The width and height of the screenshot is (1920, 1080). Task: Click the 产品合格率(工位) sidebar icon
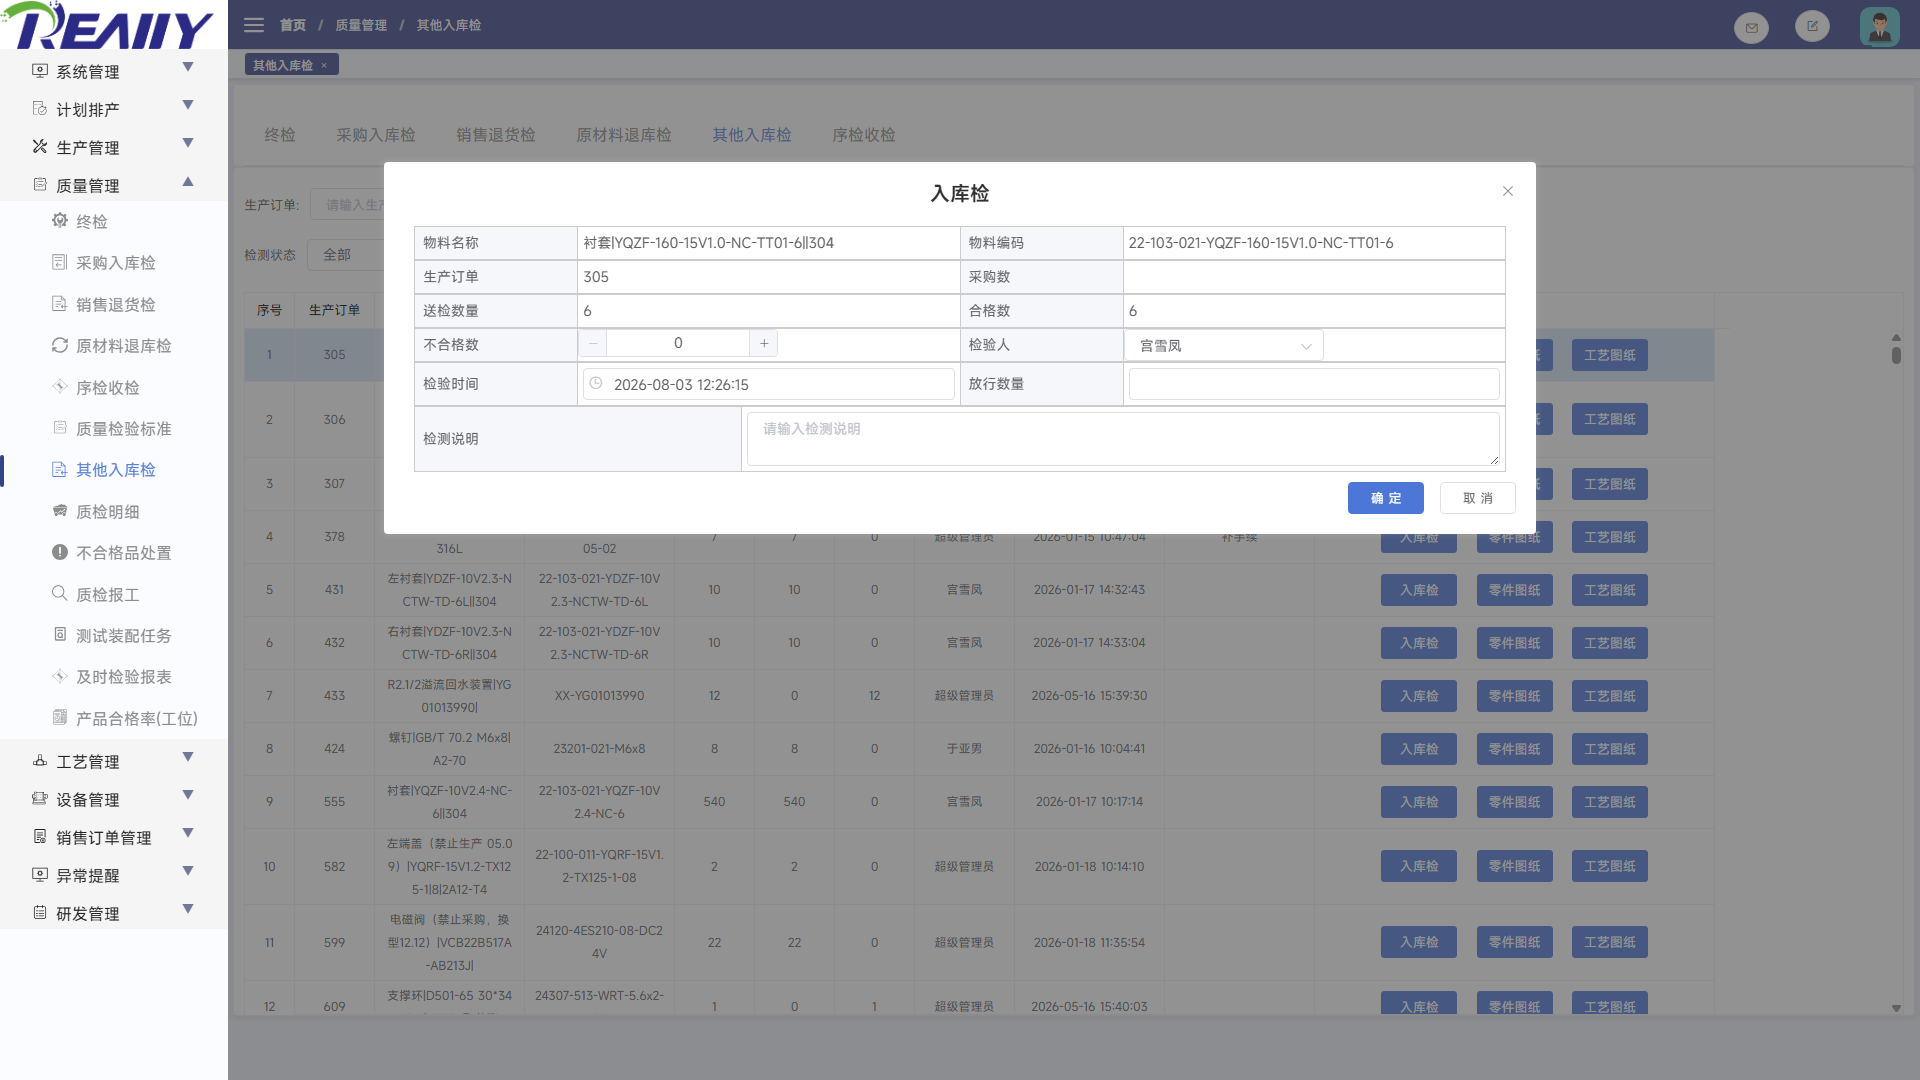[x=60, y=718]
